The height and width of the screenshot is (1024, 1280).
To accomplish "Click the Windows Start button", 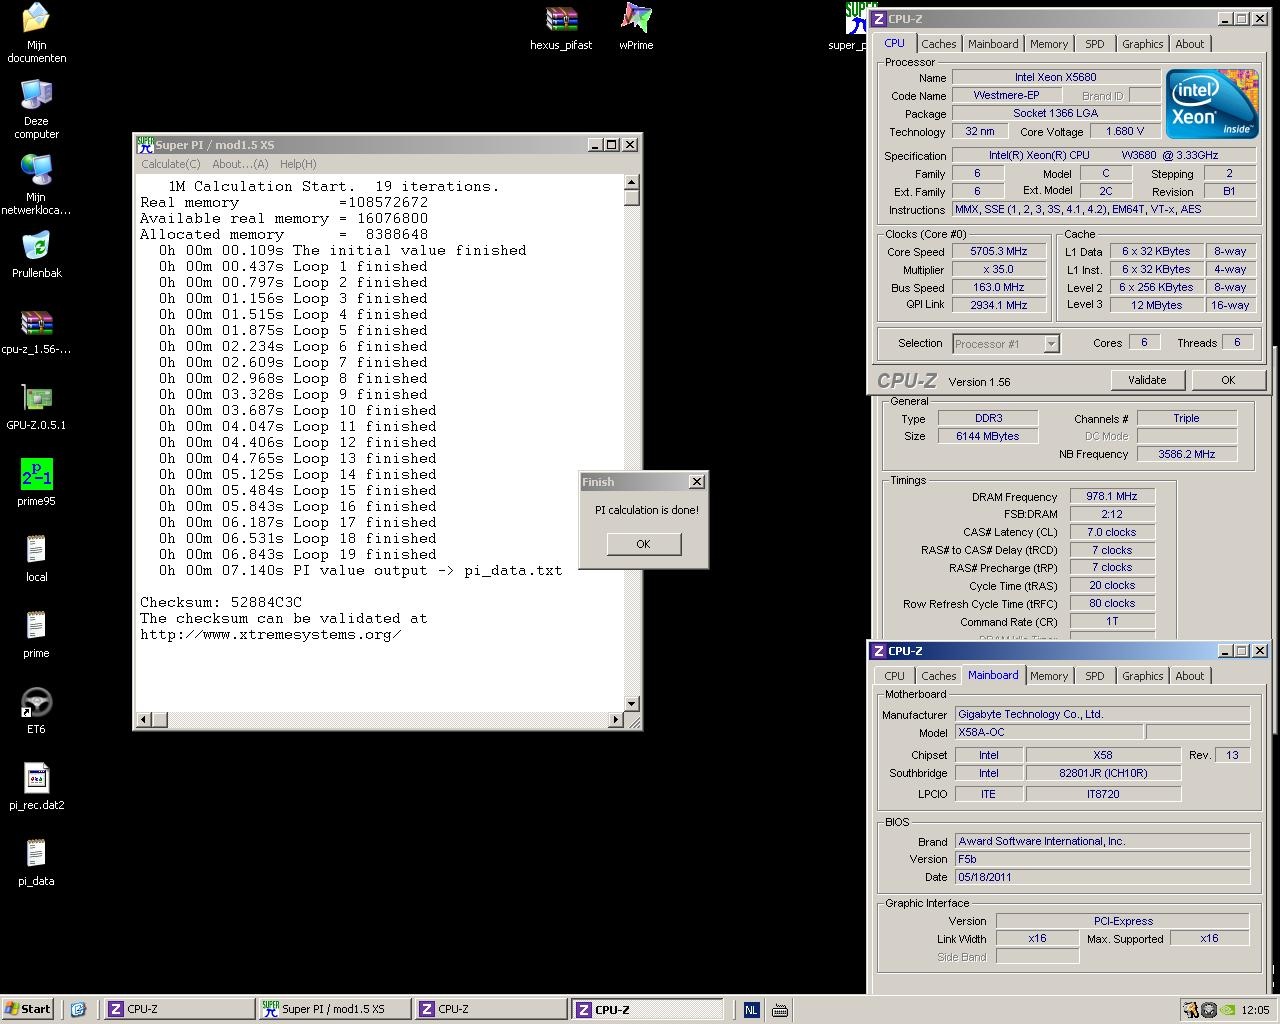I will [28, 1009].
